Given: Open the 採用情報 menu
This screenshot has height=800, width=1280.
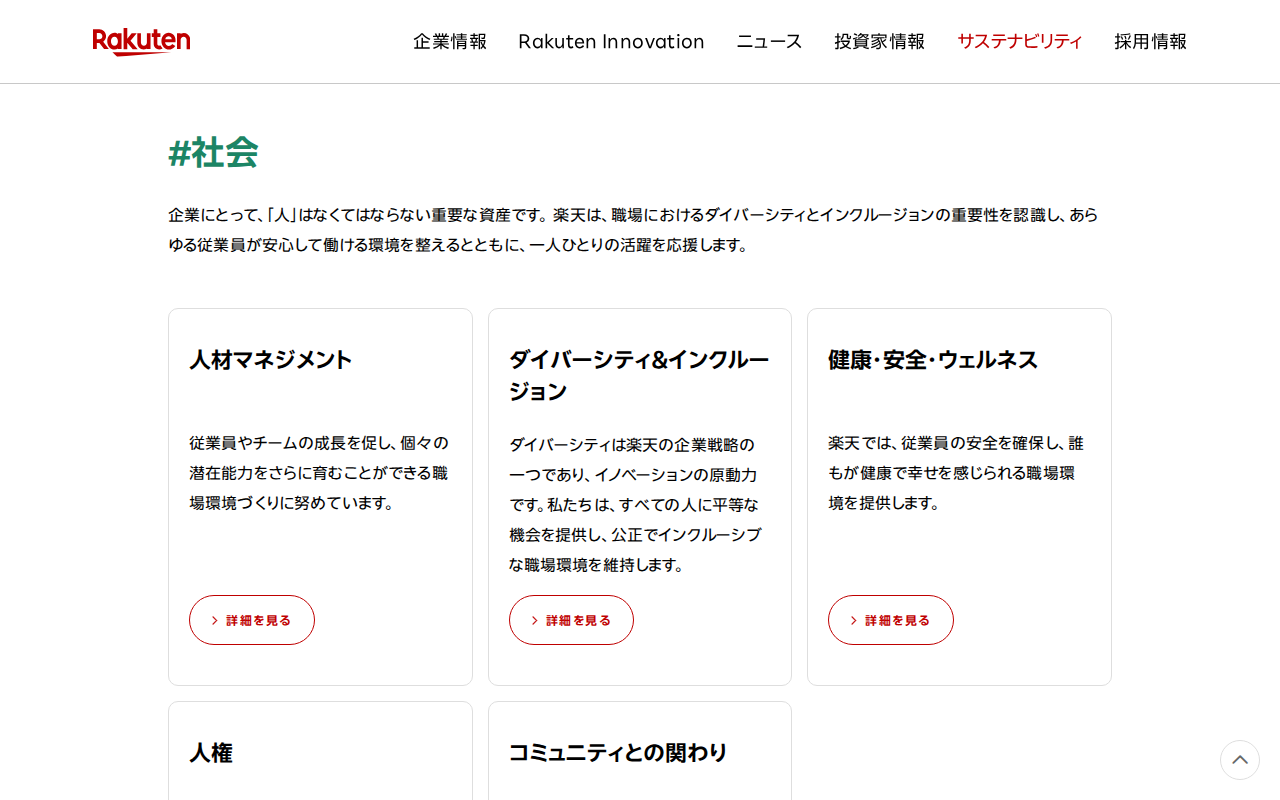Looking at the screenshot, I should point(1150,42).
